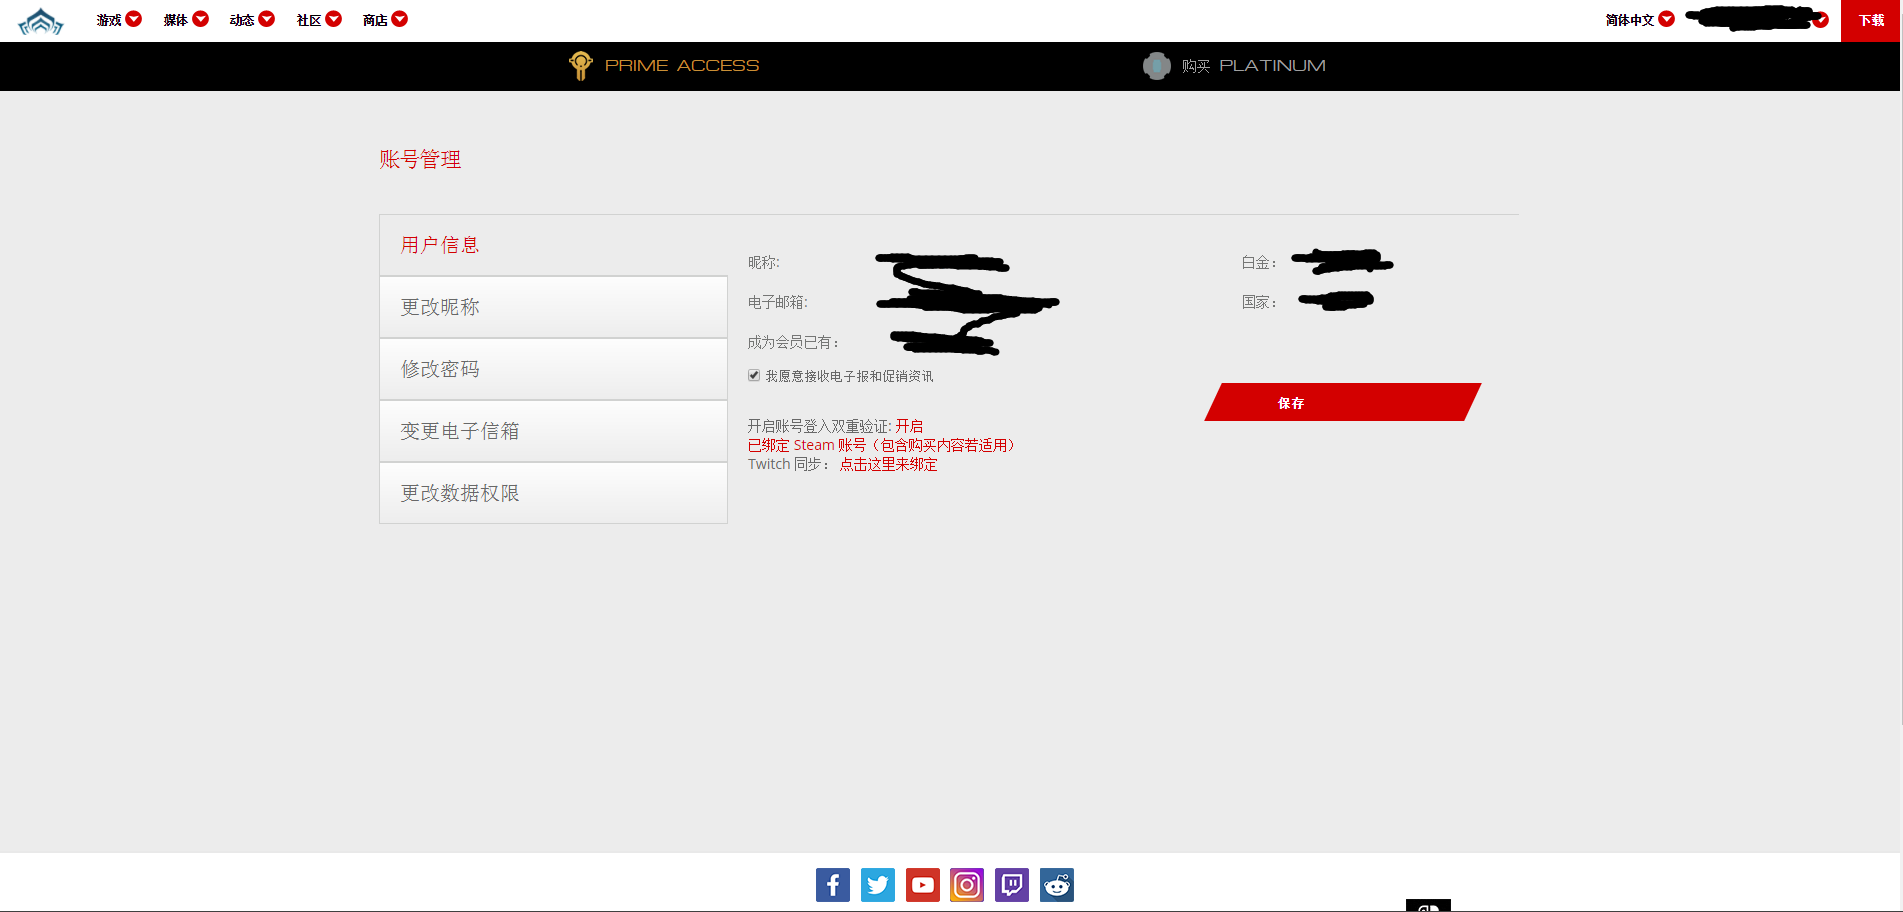Viewport: 1903px width, 912px height.
Task: Open the Instagram social icon
Action: pyautogui.click(x=967, y=885)
